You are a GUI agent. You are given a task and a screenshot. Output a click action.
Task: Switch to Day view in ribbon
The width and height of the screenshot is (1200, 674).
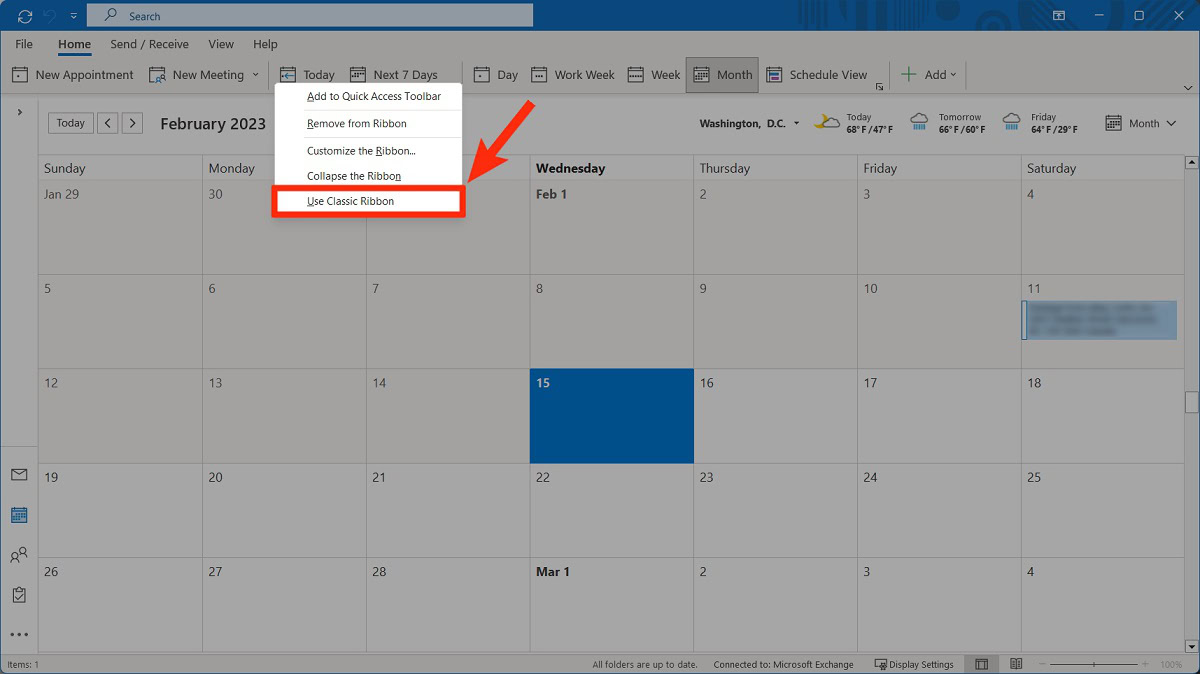pos(496,75)
